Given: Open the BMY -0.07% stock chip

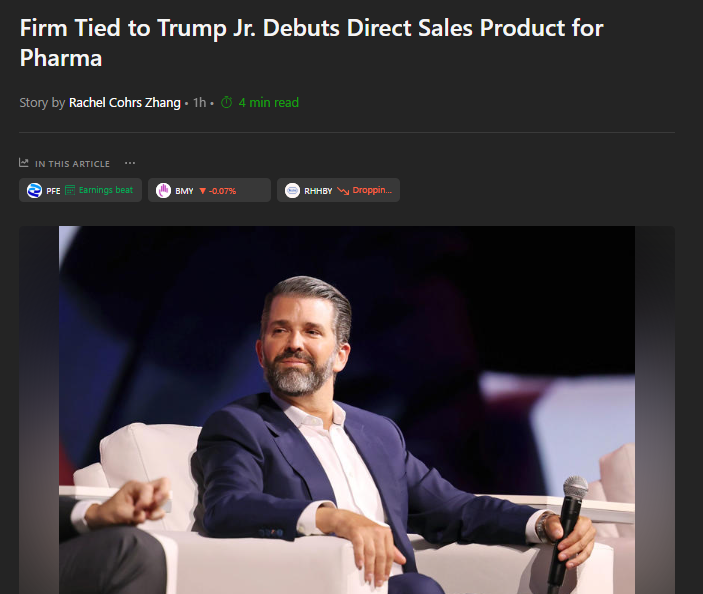Looking at the screenshot, I should (x=209, y=190).
